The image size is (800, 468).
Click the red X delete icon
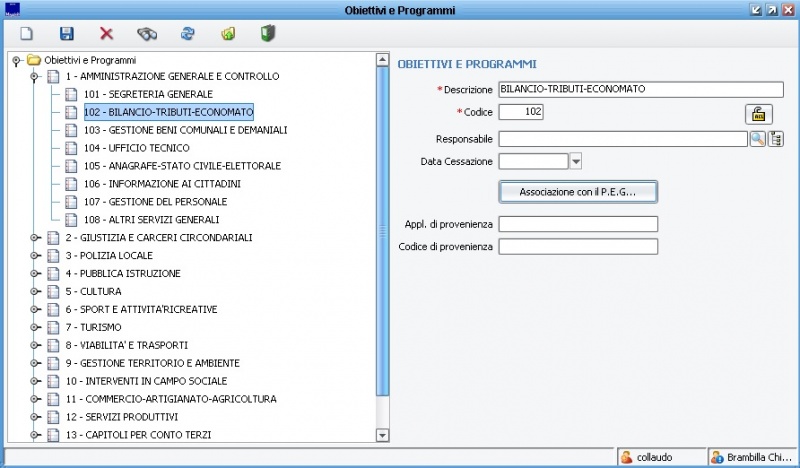click(106, 34)
